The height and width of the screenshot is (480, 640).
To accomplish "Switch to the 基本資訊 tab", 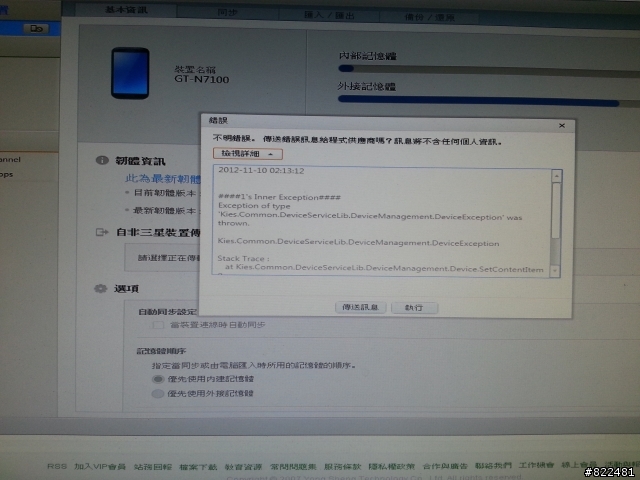I will tap(126, 9).
